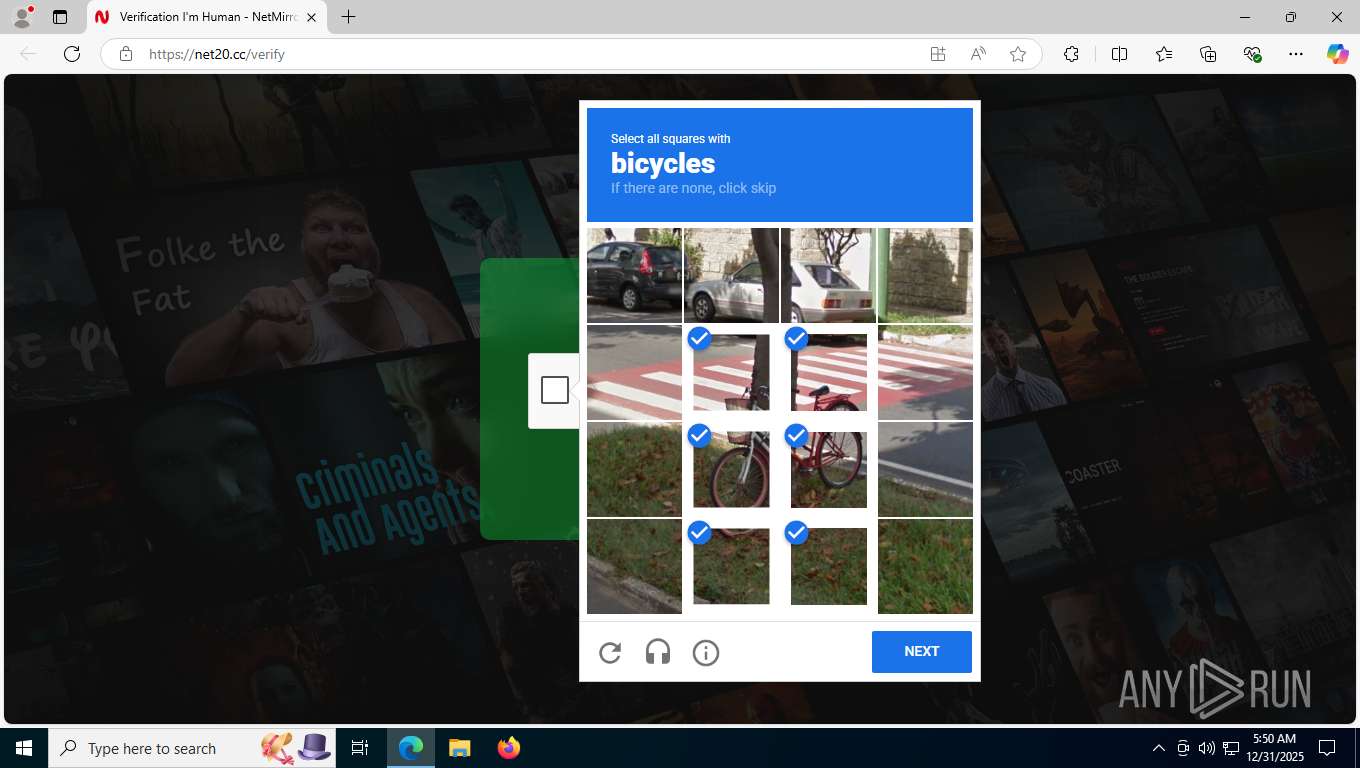Open the Extensions puzzle icon
The image size is (1360, 768).
click(x=1071, y=54)
